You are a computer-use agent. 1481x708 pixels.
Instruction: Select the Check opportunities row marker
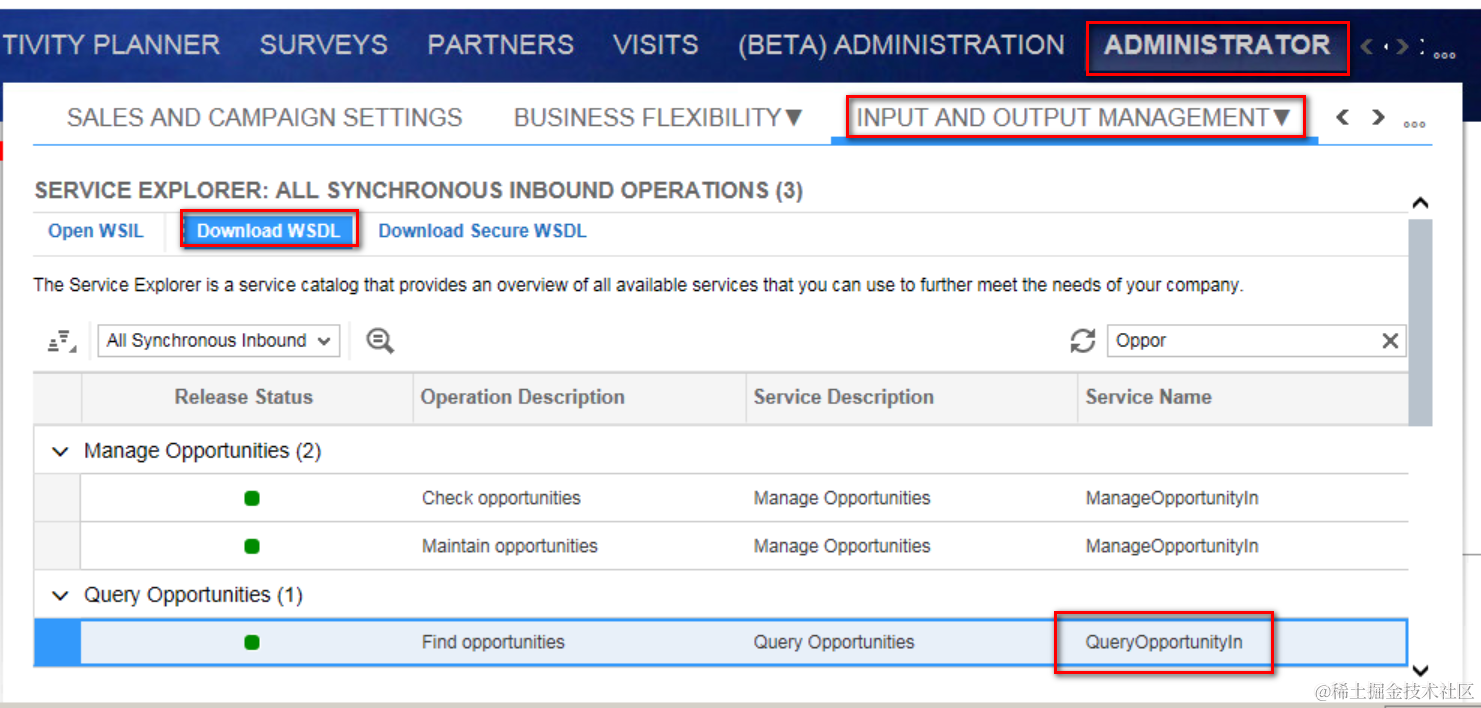click(x=57, y=498)
